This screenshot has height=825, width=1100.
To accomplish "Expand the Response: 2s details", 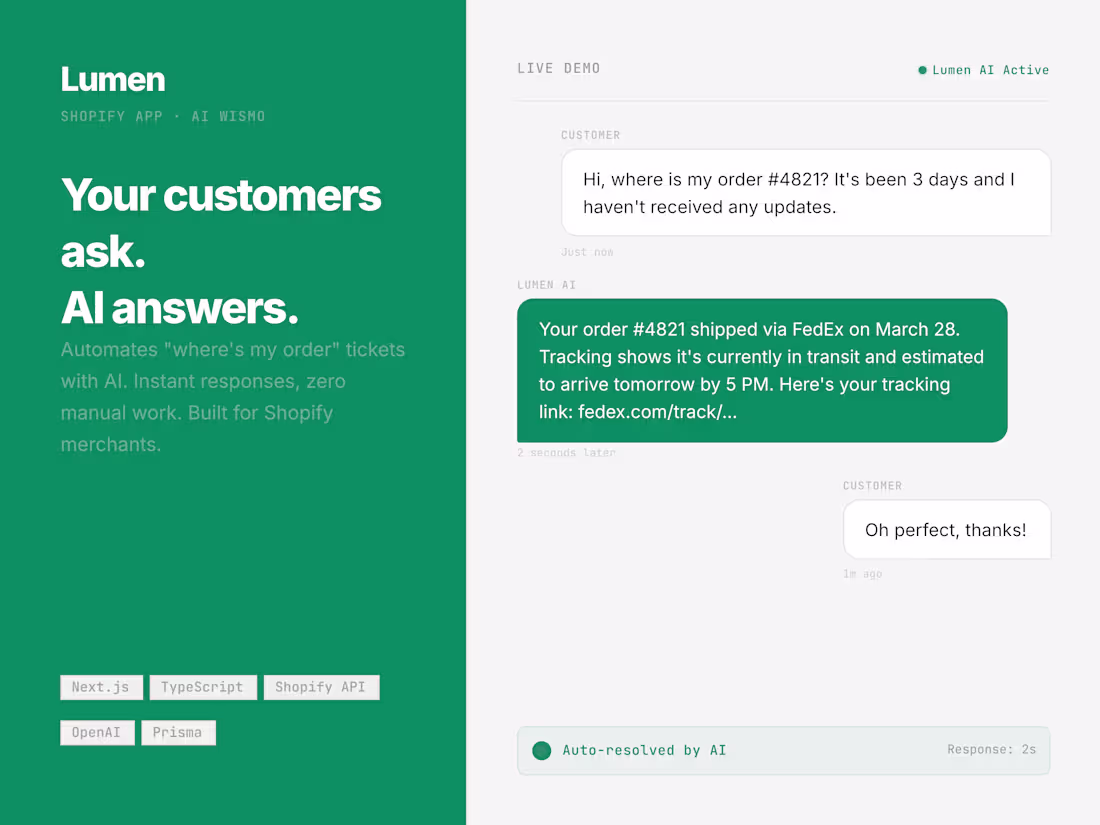I will [992, 749].
